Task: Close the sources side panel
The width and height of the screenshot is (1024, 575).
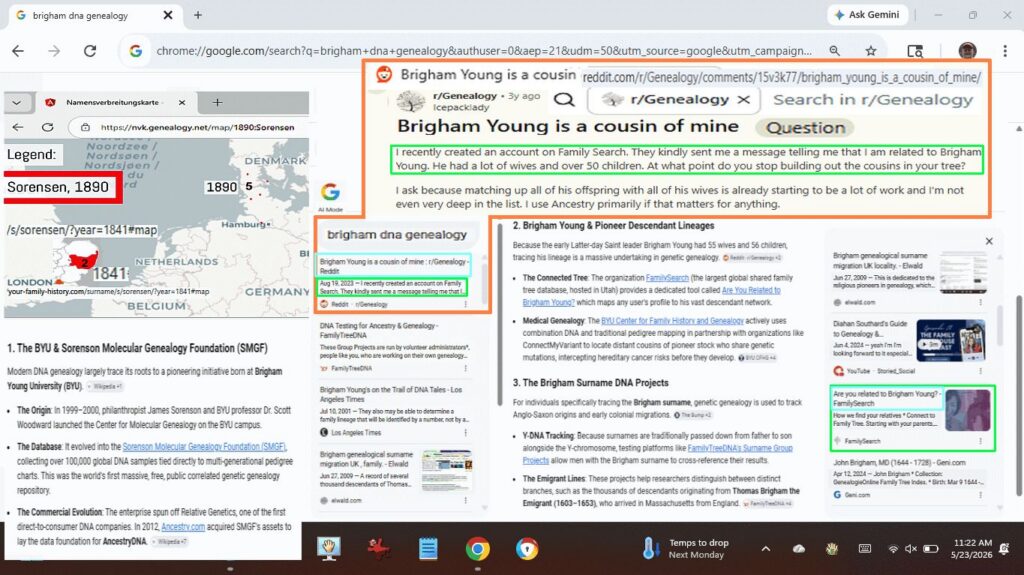Action: pos(989,241)
